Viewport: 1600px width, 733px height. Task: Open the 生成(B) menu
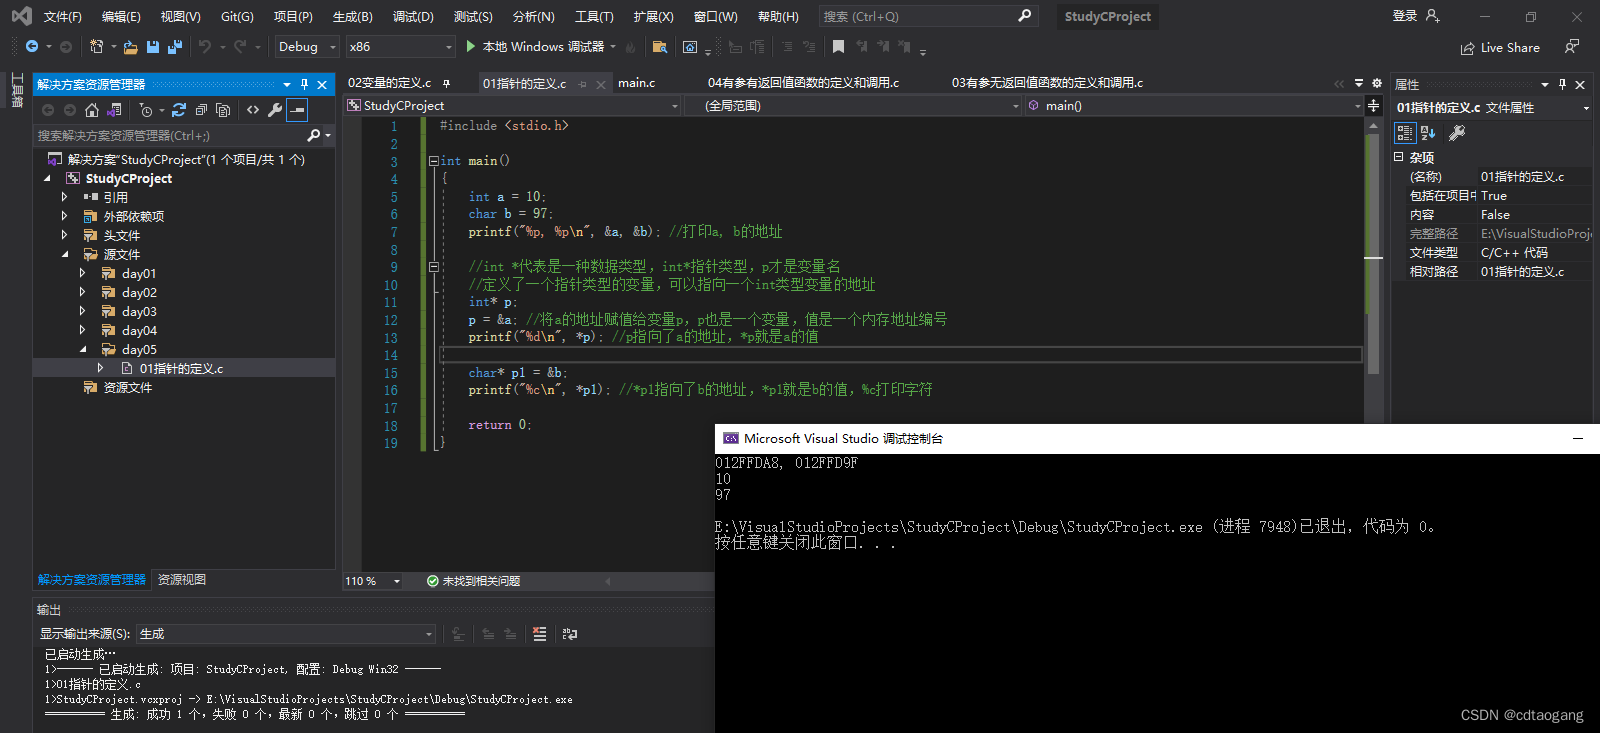(x=352, y=17)
